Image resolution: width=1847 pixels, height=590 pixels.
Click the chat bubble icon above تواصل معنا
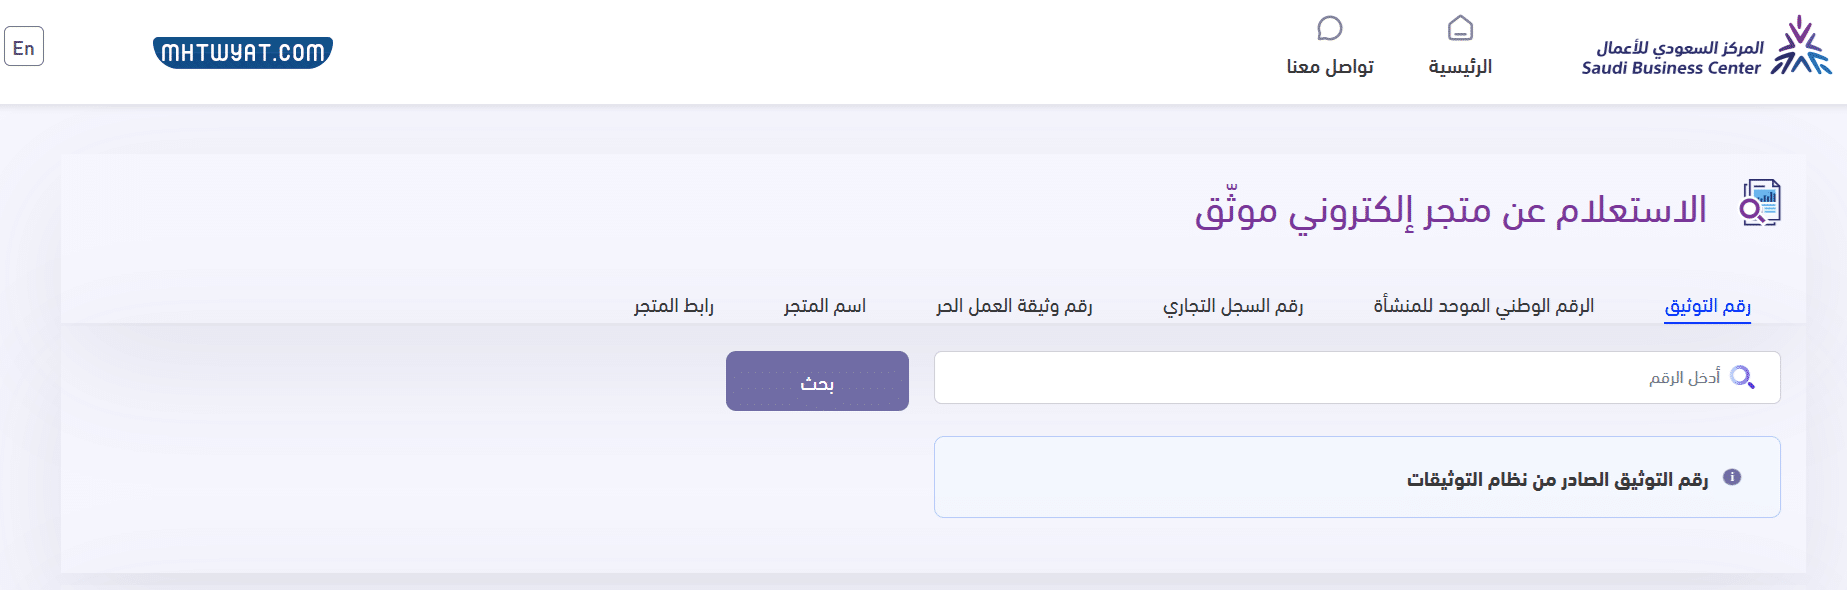[1328, 29]
